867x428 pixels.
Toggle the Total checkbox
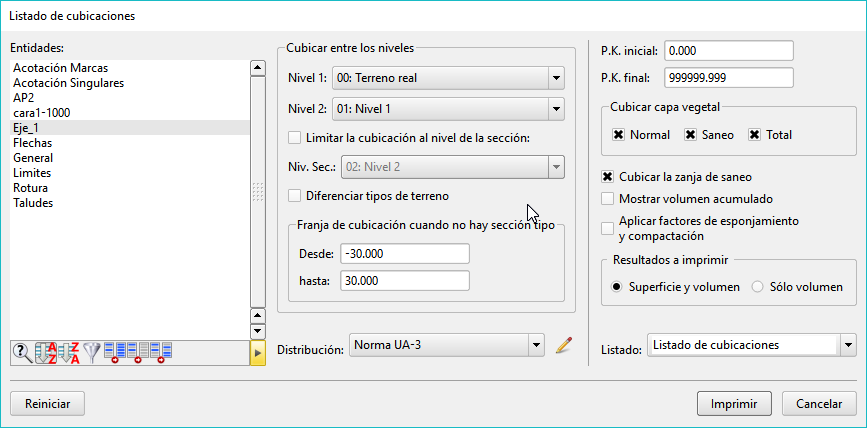(x=755, y=135)
